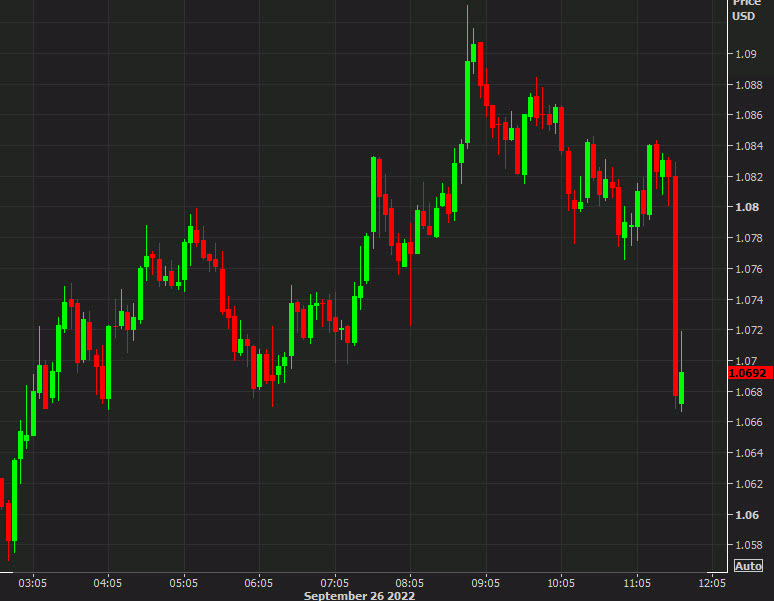The image size is (774, 601).
Task: Click the 10:05 time axis label
Action: 561,583
